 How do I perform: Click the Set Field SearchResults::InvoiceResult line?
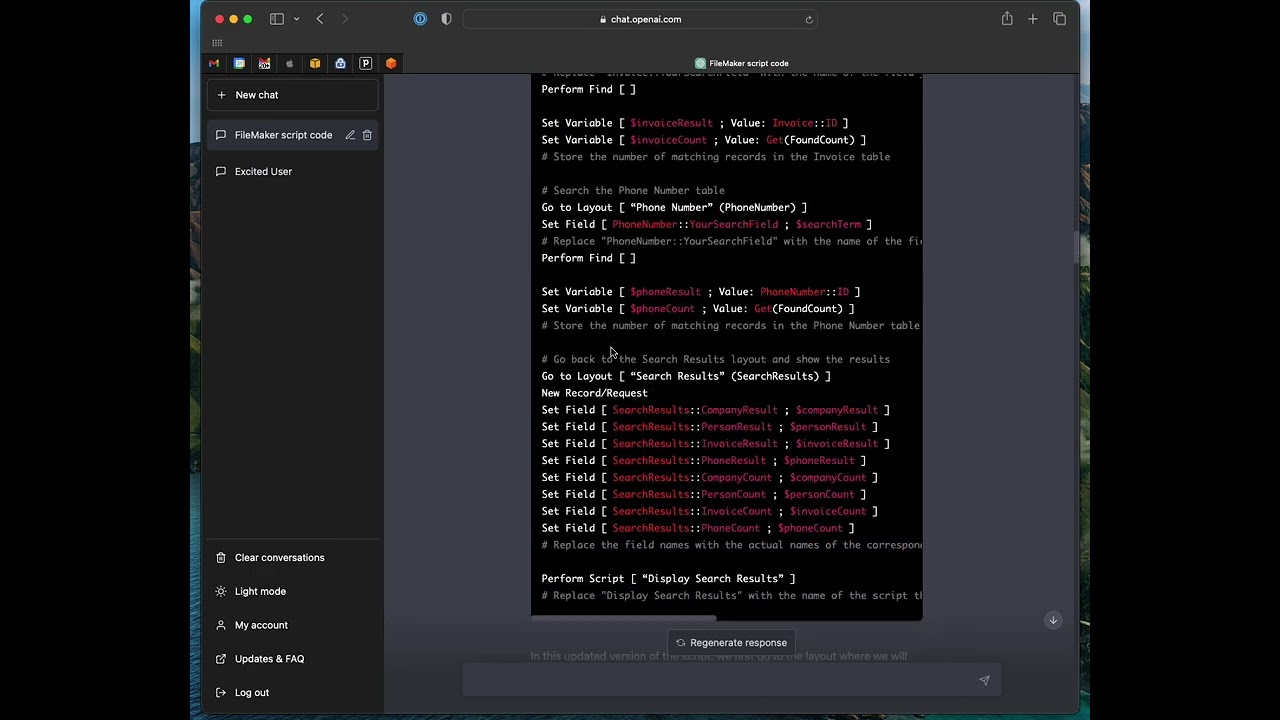pyautogui.click(x=715, y=444)
